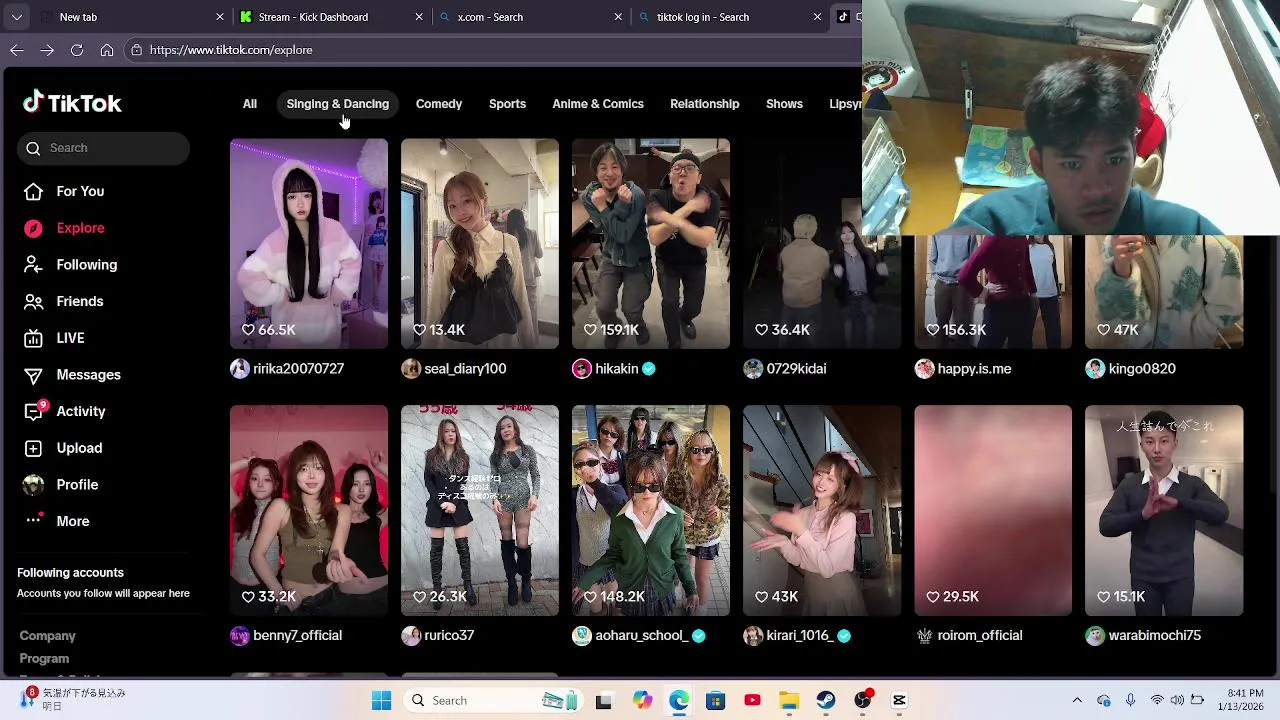Open File Explorer from taskbar

(789, 701)
